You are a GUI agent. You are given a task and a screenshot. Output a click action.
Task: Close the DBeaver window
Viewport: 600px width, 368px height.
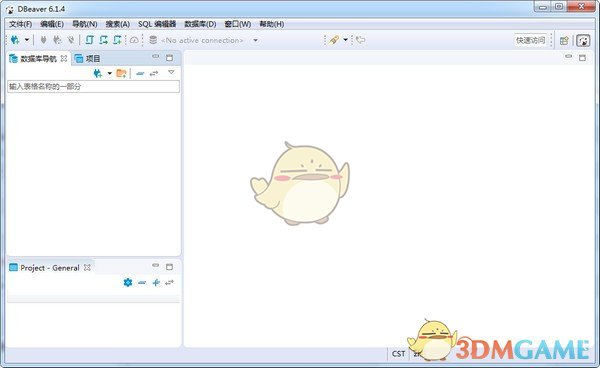(x=581, y=7)
